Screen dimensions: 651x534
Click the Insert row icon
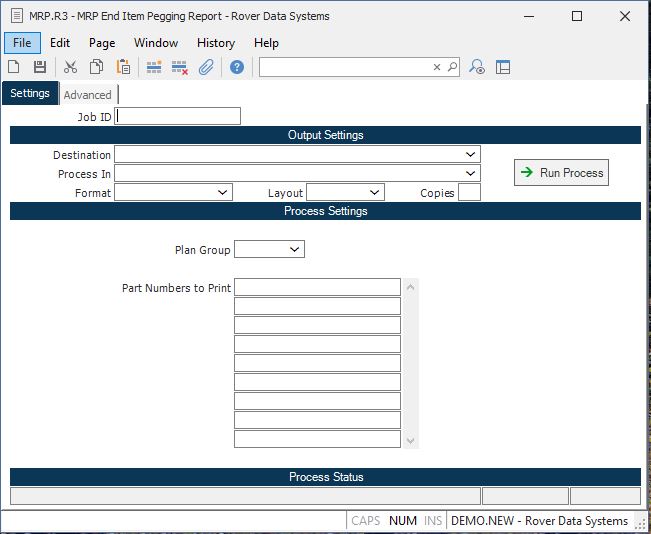[154, 67]
